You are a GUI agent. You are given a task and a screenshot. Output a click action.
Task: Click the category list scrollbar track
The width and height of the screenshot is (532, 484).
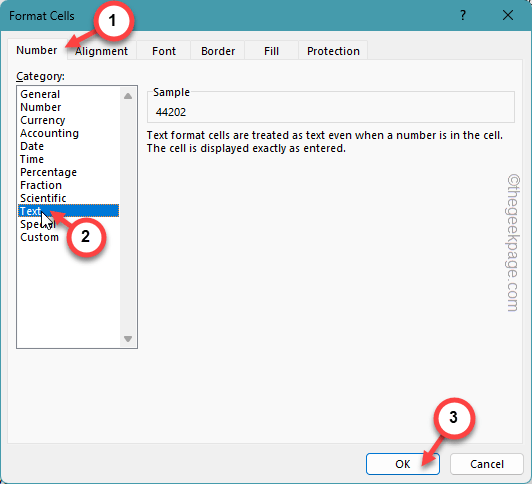point(128,217)
